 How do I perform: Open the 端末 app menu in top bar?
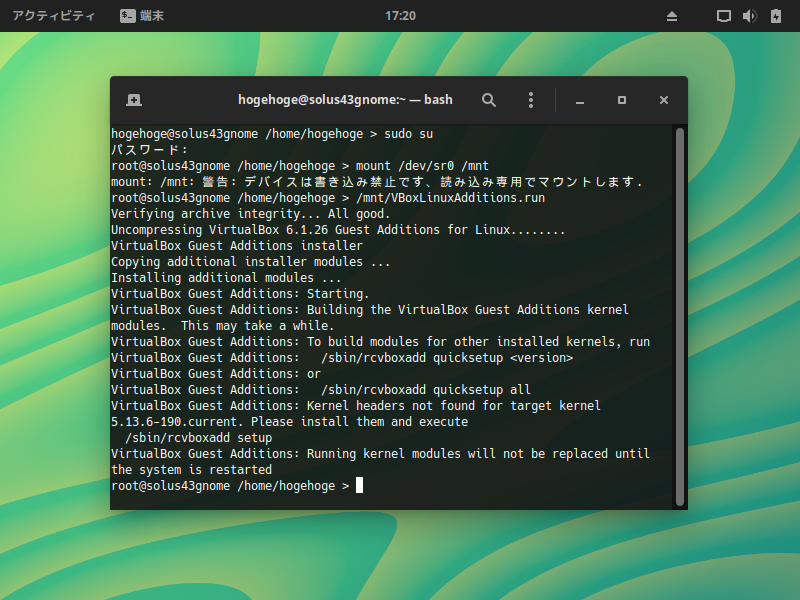[x=142, y=16]
